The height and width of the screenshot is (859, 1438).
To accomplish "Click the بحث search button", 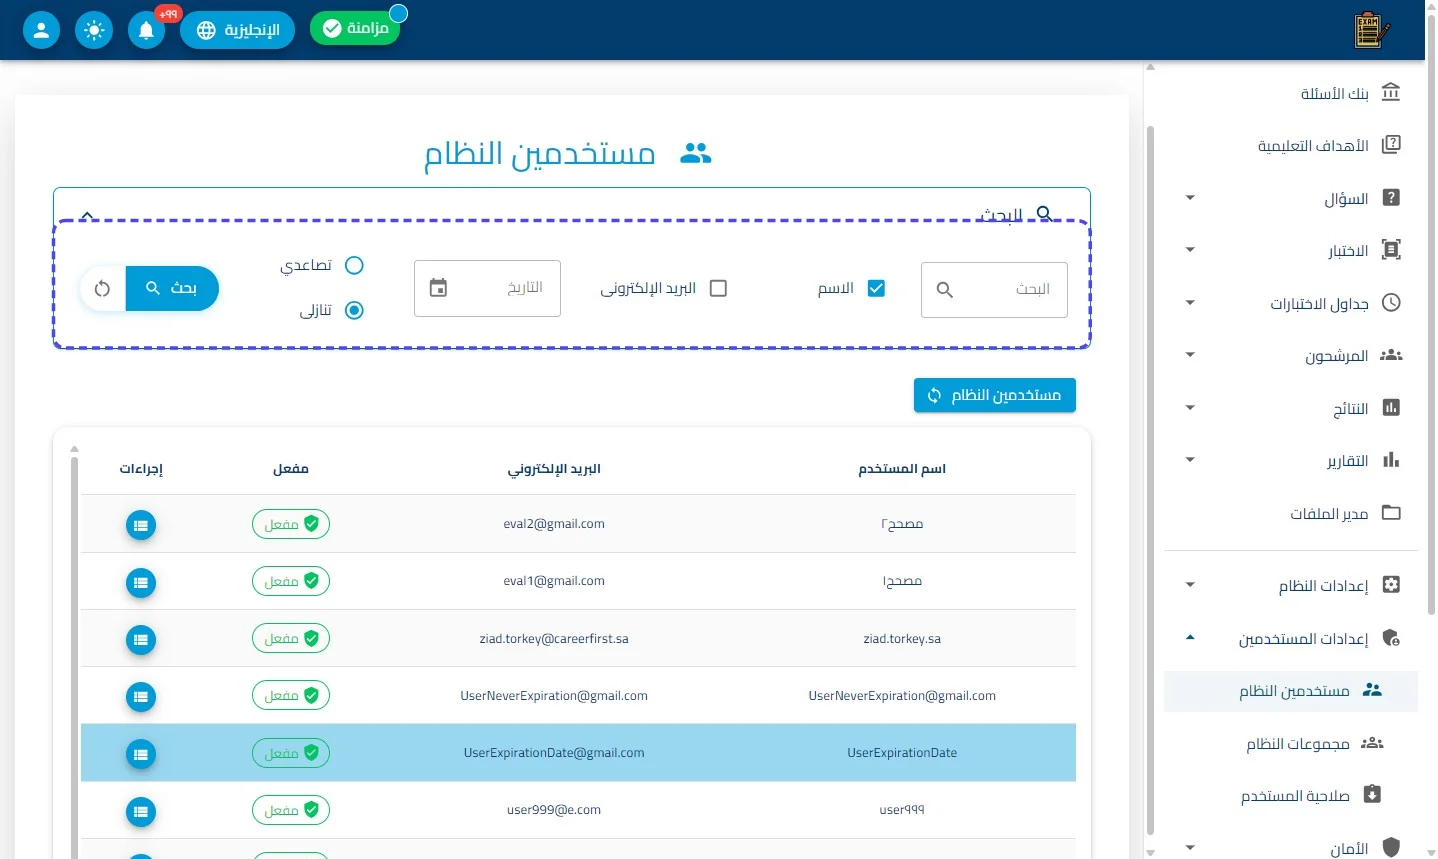I will [x=172, y=289].
